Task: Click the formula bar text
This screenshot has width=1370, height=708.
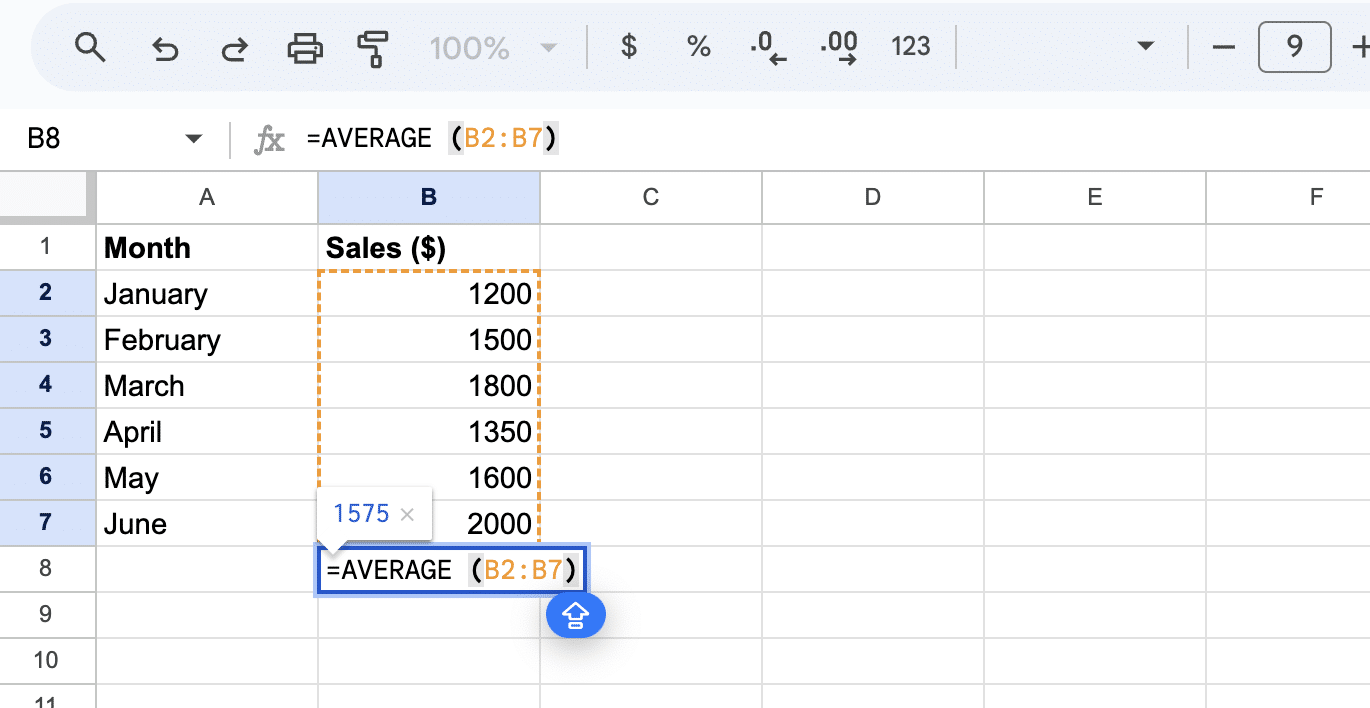Action: click(432, 139)
